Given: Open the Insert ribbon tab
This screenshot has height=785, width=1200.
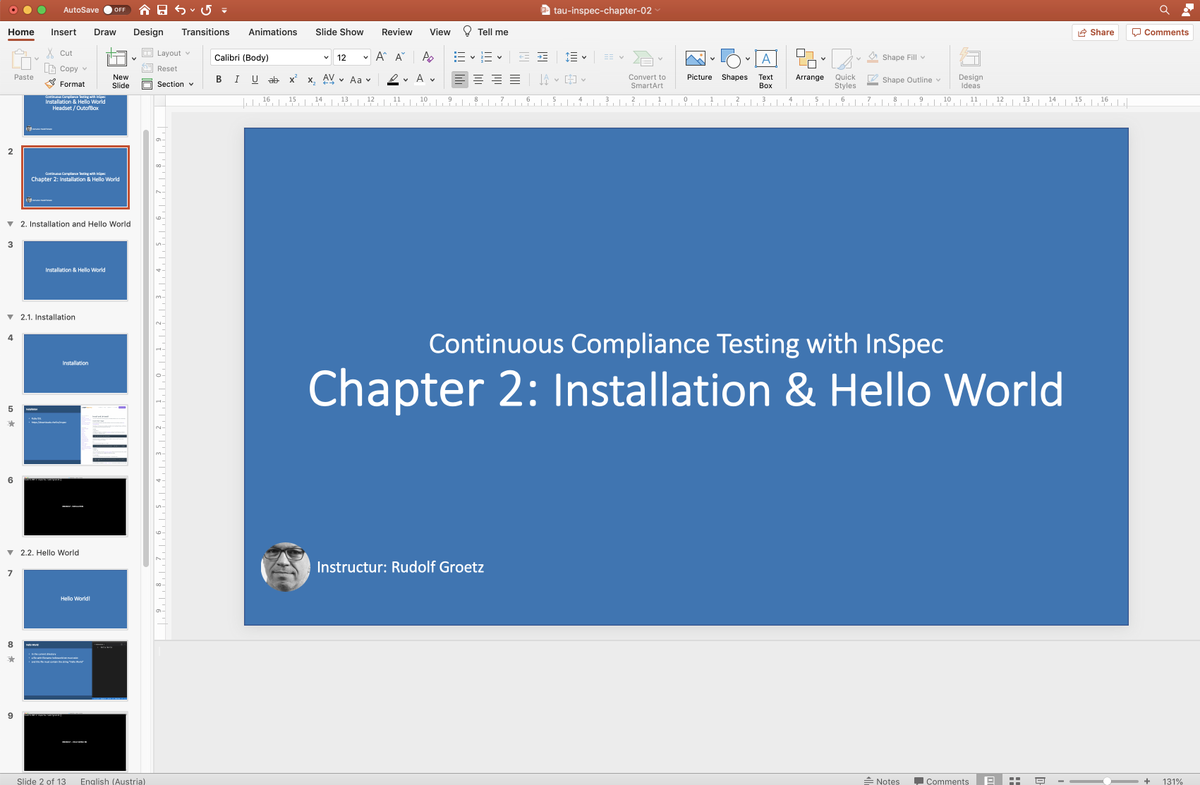Looking at the screenshot, I should (64, 32).
